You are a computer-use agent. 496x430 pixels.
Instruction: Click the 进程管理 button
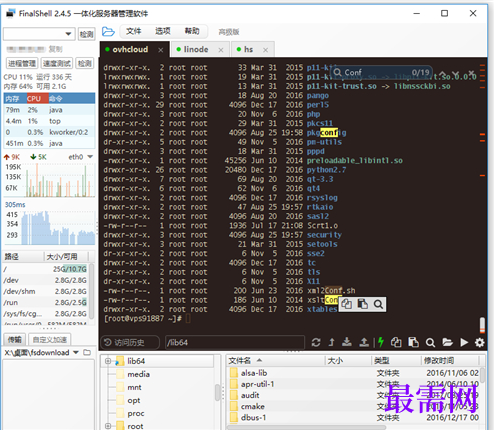coord(22,63)
